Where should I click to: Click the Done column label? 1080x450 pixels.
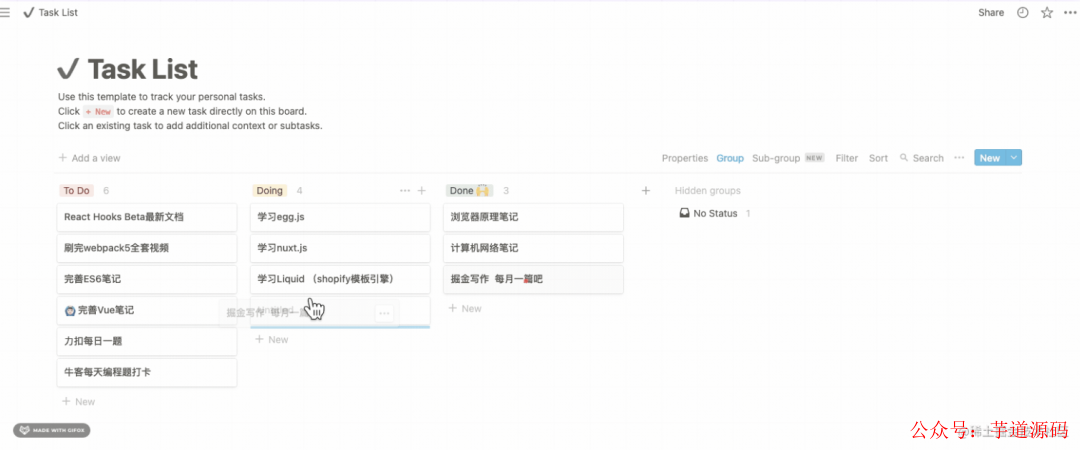tap(468, 191)
